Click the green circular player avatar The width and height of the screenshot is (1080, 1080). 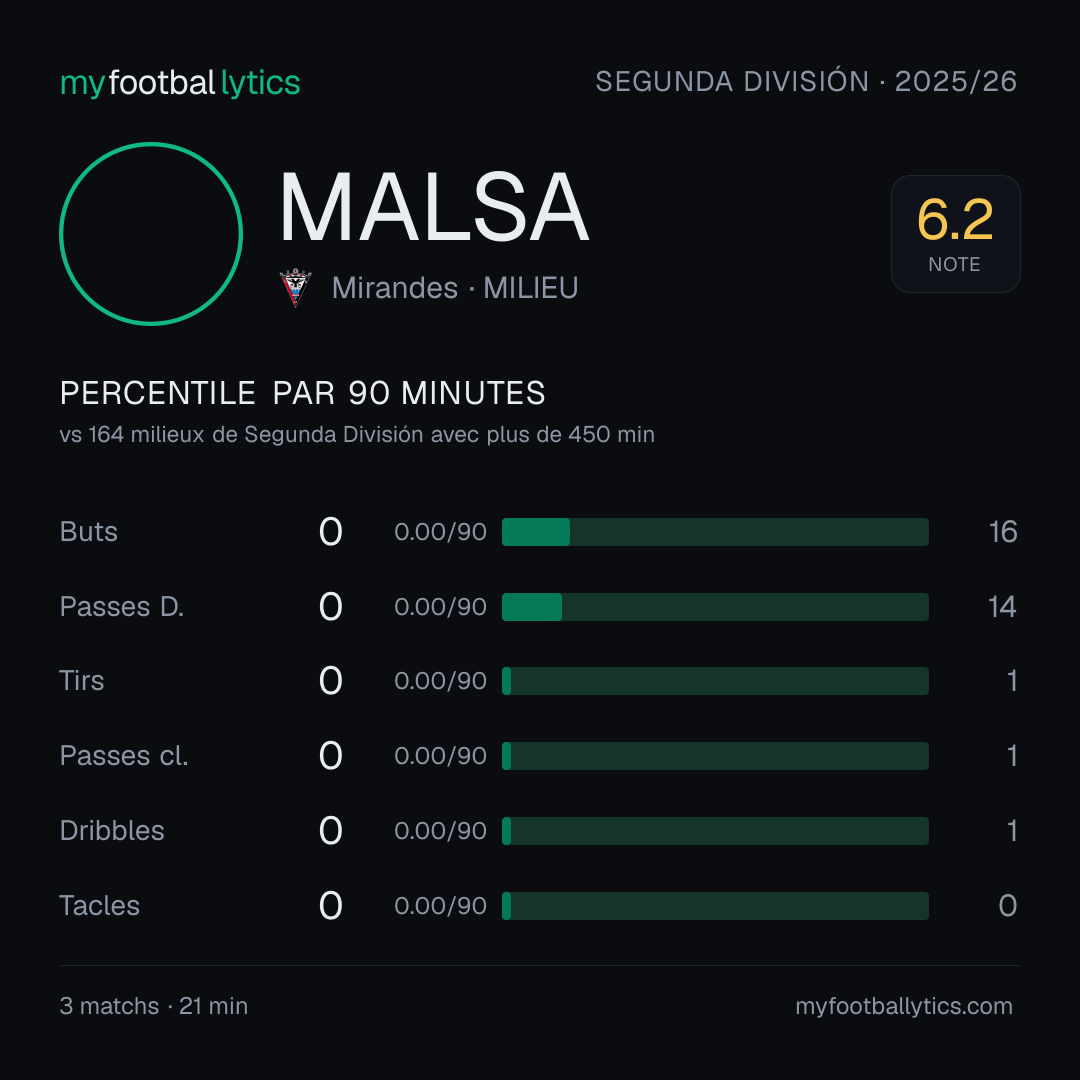coord(151,233)
